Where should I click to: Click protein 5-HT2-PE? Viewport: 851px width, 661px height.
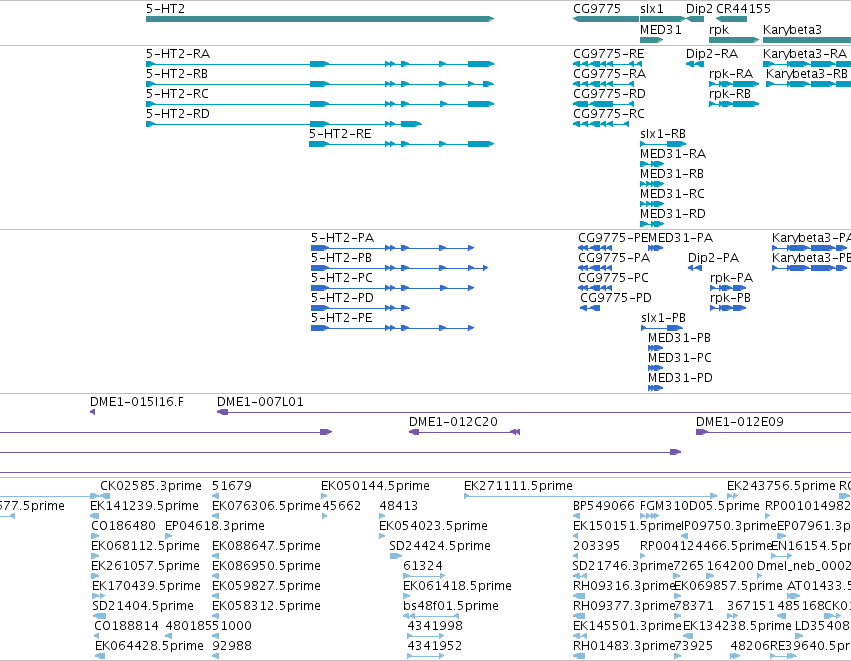[392, 328]
